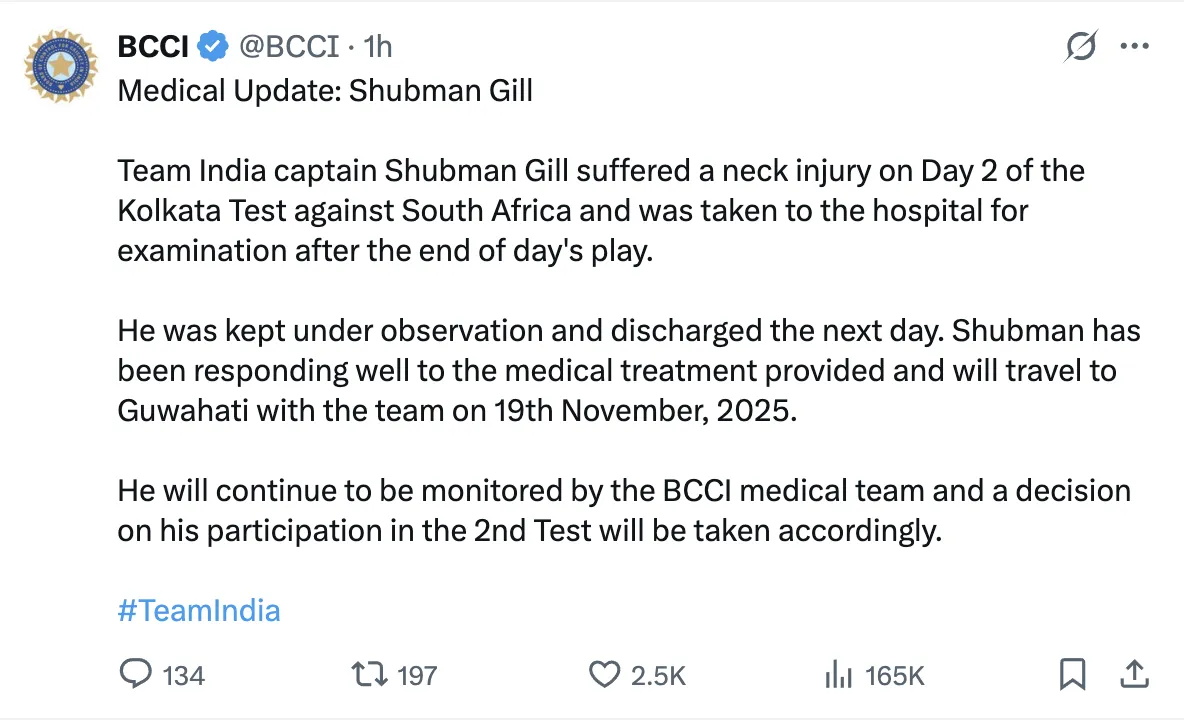Viewport: 1184px width, 724px height.
Task: Open the #TeamIndia hashtag
Action: click(199, 610)
